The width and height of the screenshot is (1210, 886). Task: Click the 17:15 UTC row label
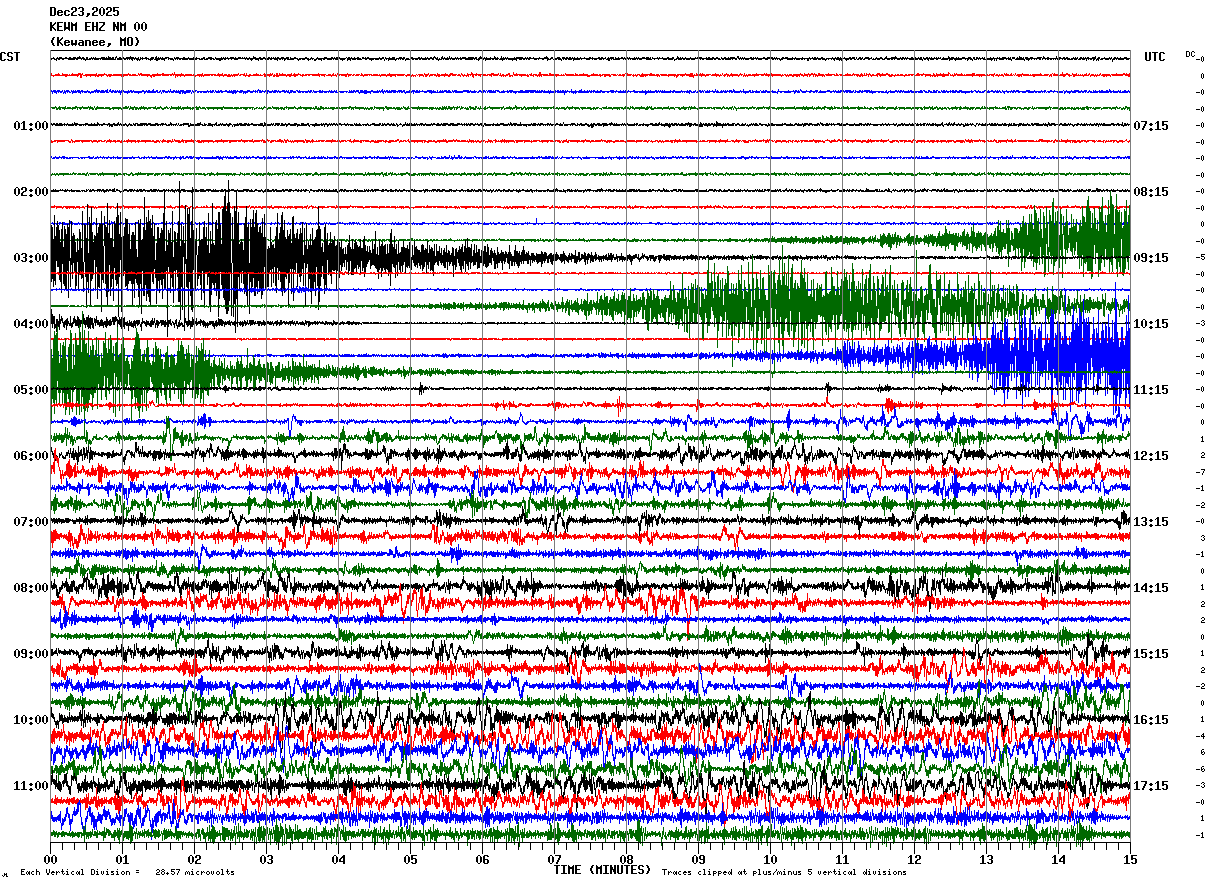click(x=1151, y=786)
